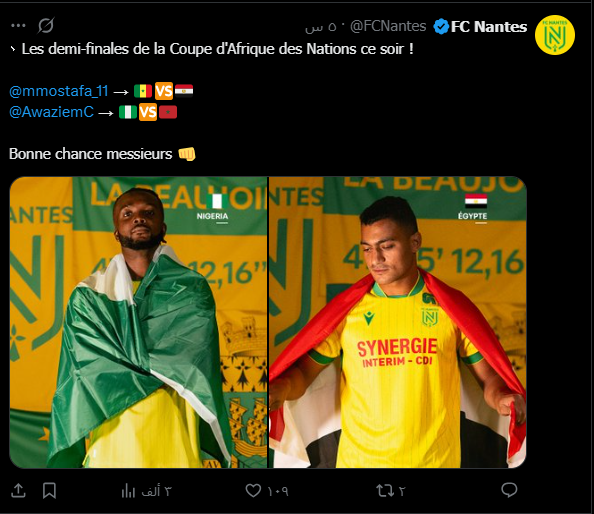Bookmark this FC Nantes post

49,491
